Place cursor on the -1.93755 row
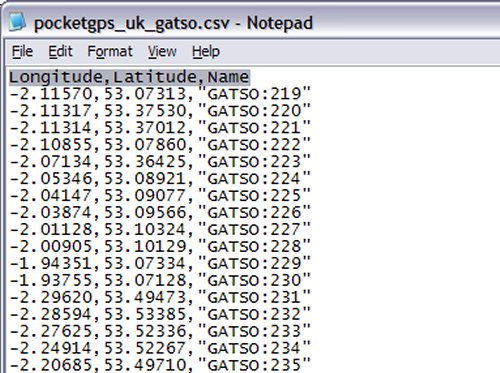Screen dimensions: 500x373 [x=160, y=280]
